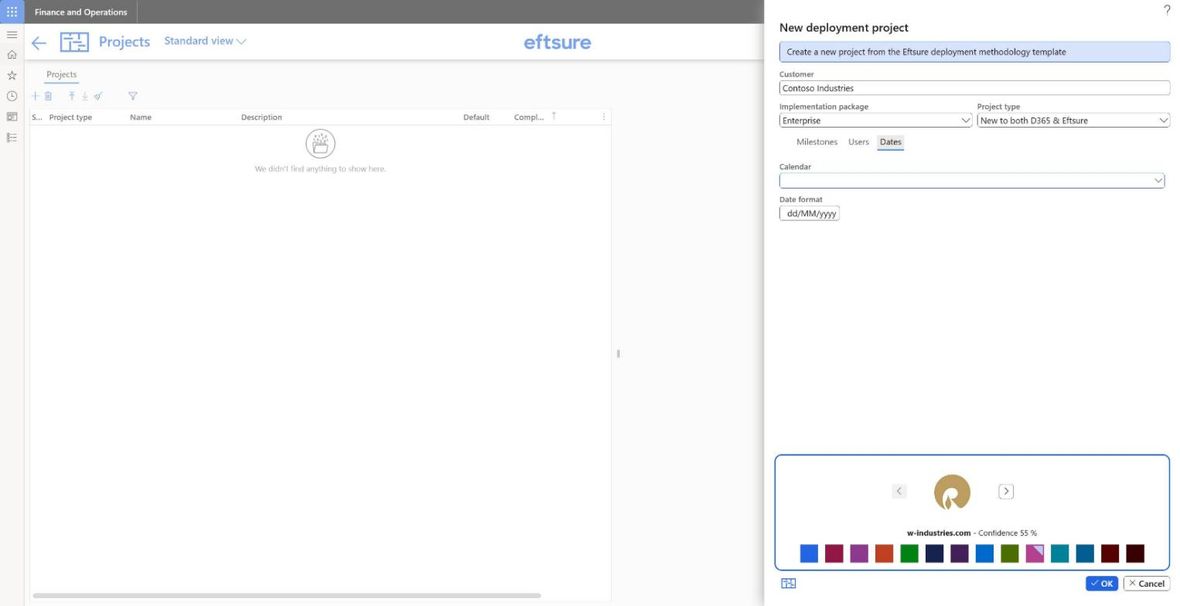Screen dimensions: 1180x606
Task: Click the Customer input field
Action: tap(975, 88)
